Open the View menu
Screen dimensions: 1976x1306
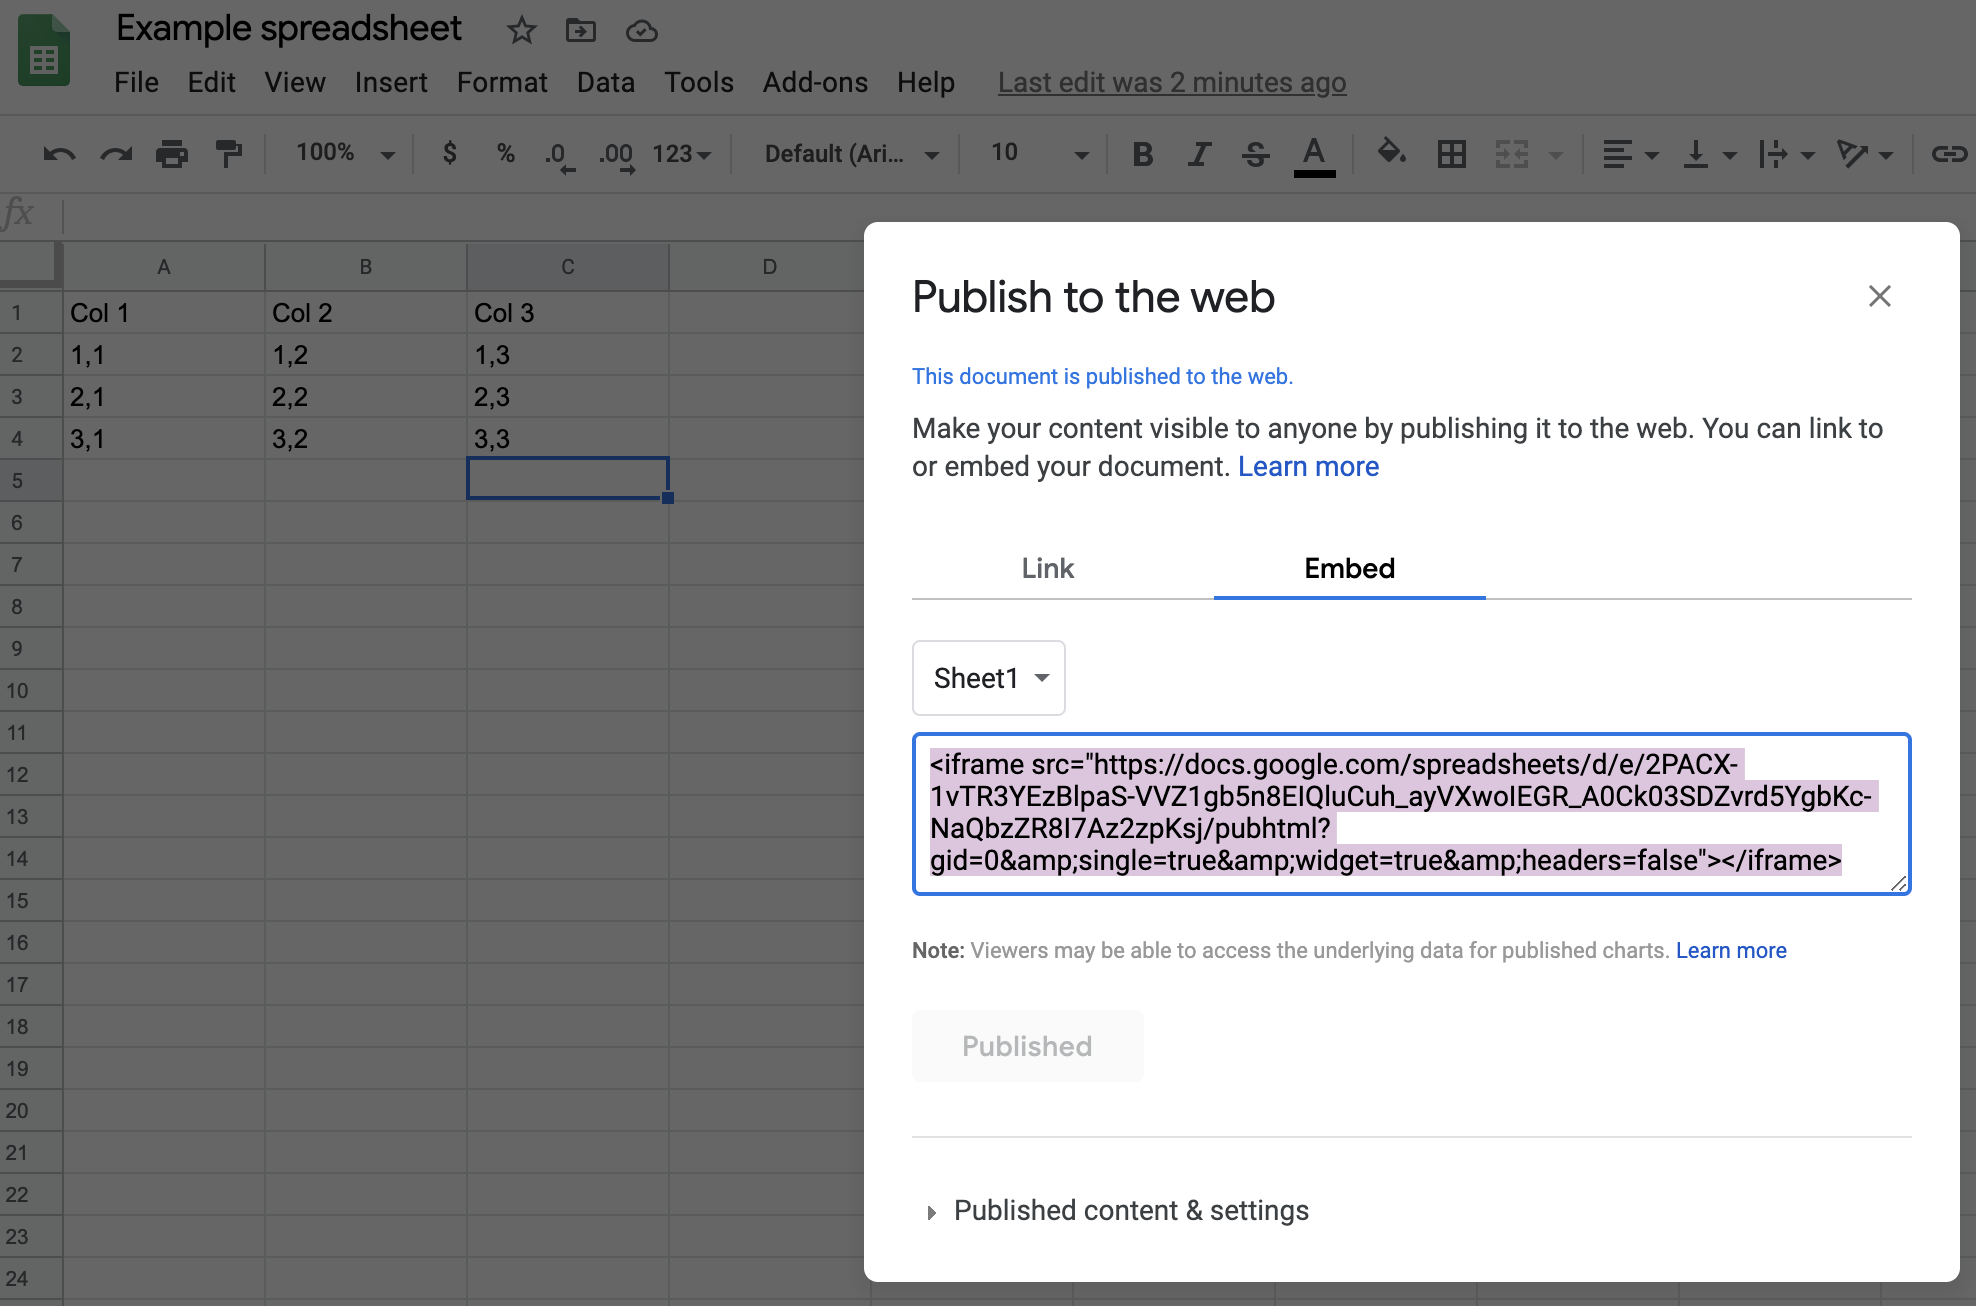(x=295, y=83)
